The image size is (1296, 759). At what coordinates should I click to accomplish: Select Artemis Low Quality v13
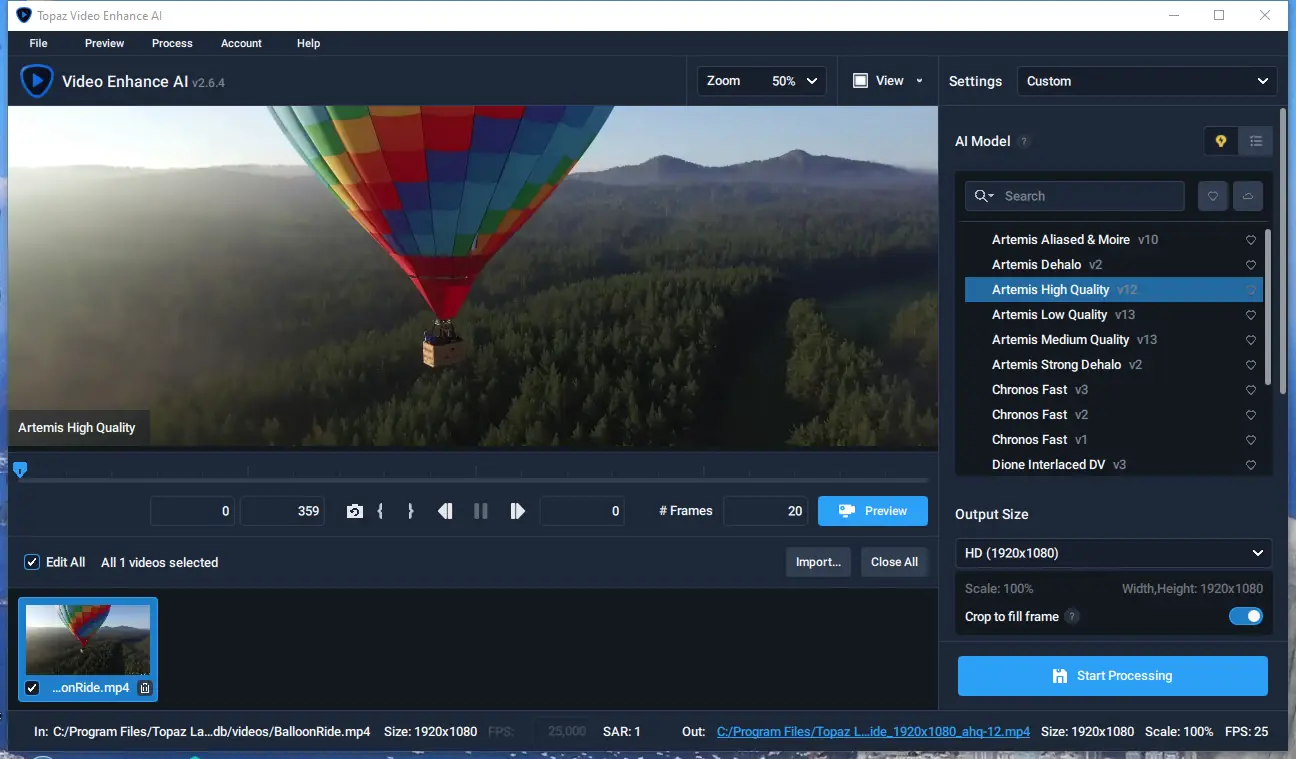coord(1114,315)
